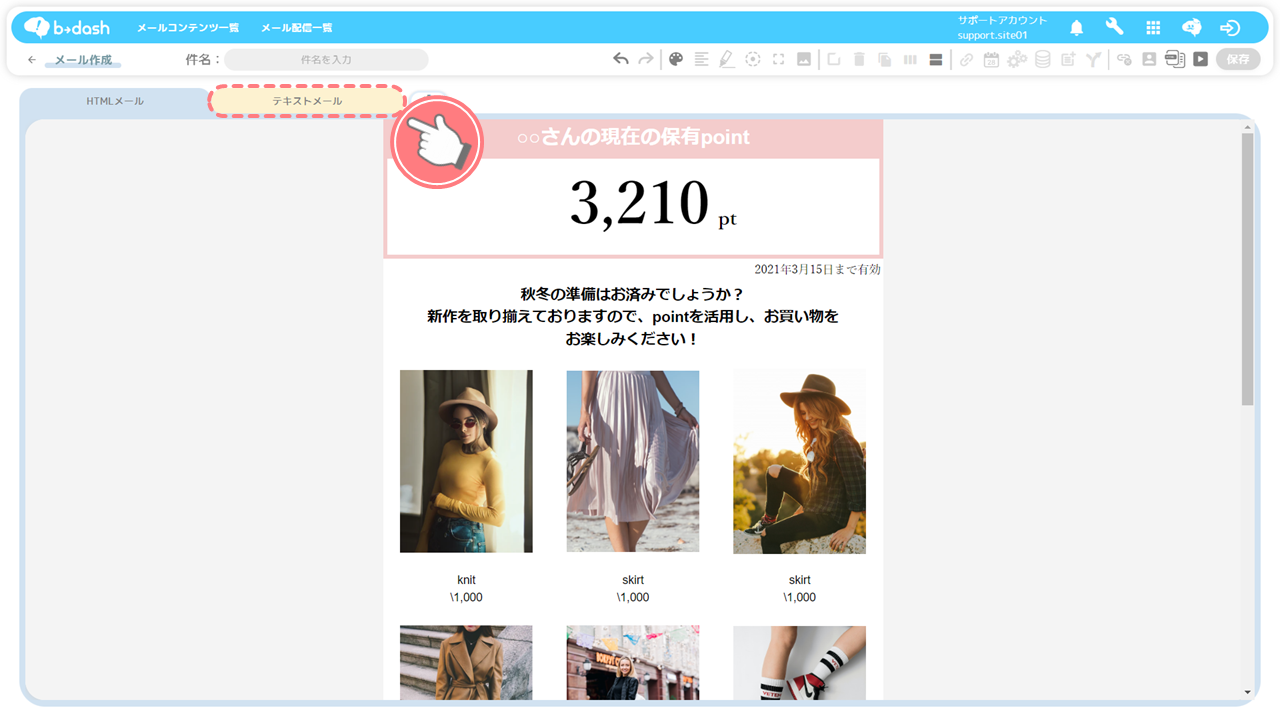Viewport: 1280px width, 720px height.
Task: Open メールコンテンツ一覧 menu
Action: pos(188,28)
